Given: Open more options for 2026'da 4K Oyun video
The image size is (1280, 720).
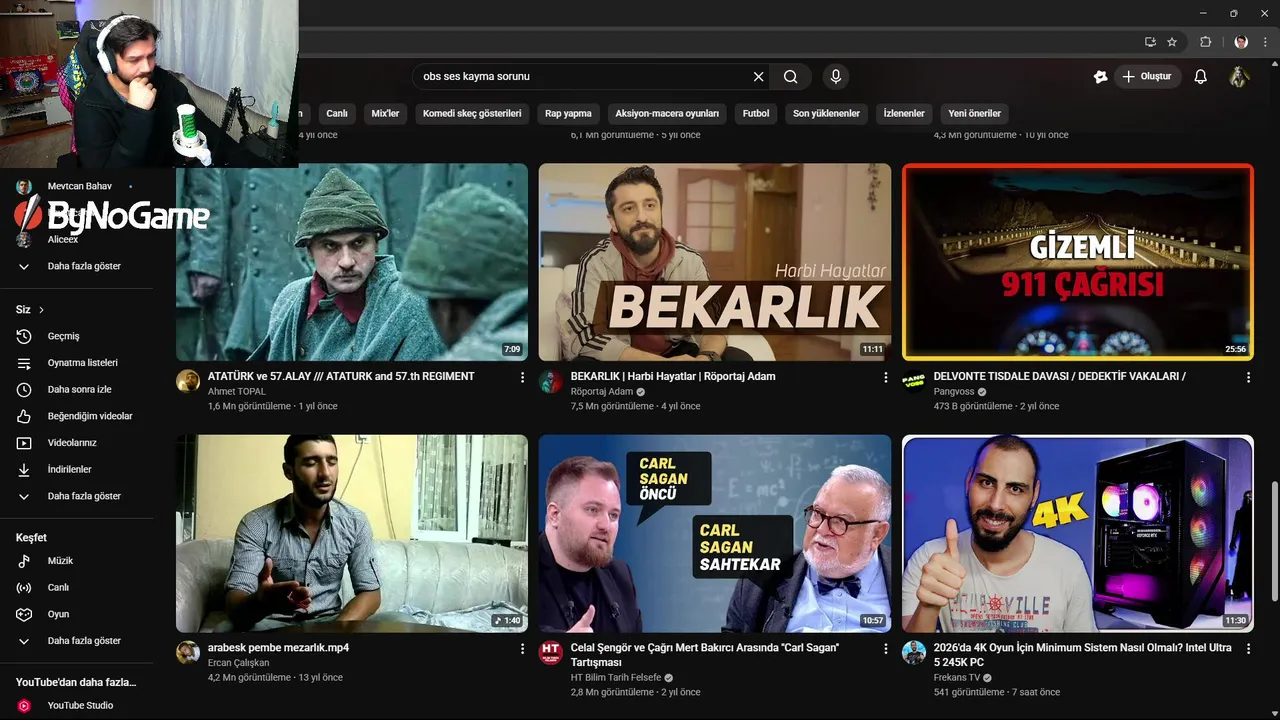Looking at the screenshot, I should click(1248, 648).
